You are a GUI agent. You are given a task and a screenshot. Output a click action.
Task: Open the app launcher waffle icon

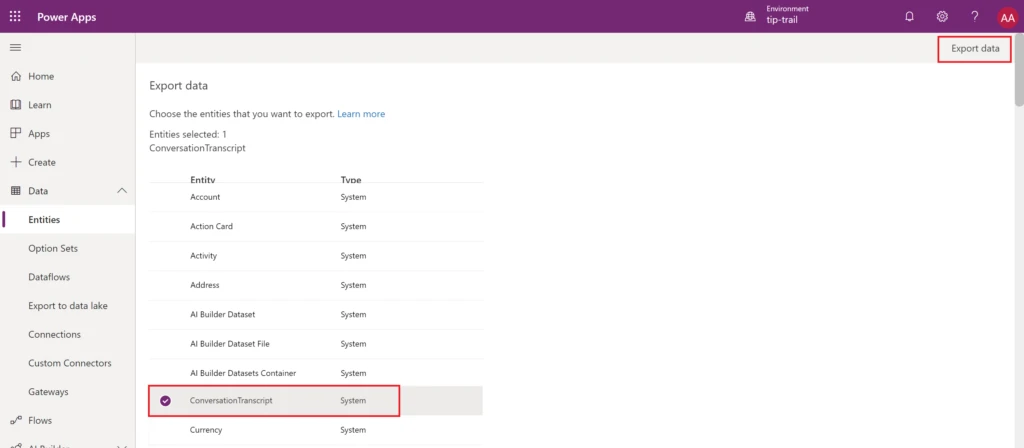(15, 17)
